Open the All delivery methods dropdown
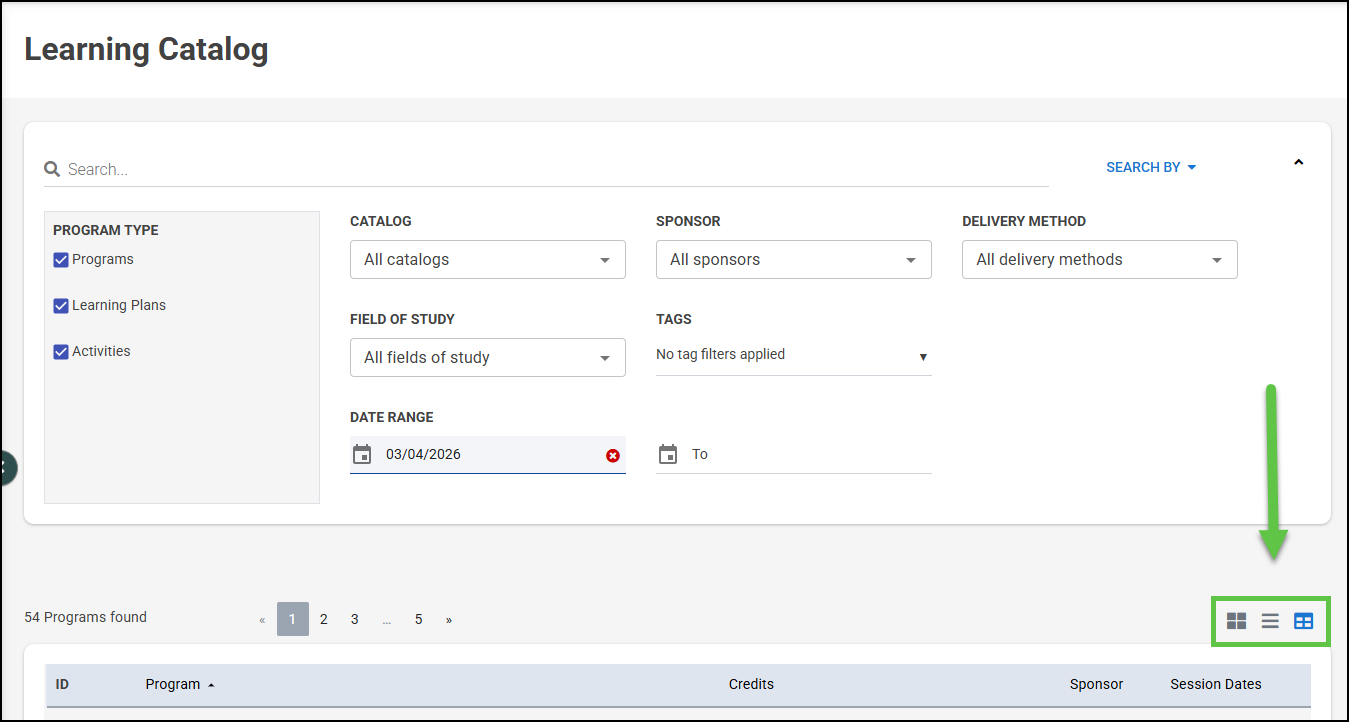 pyautogui.click(x=1099, y=260)
